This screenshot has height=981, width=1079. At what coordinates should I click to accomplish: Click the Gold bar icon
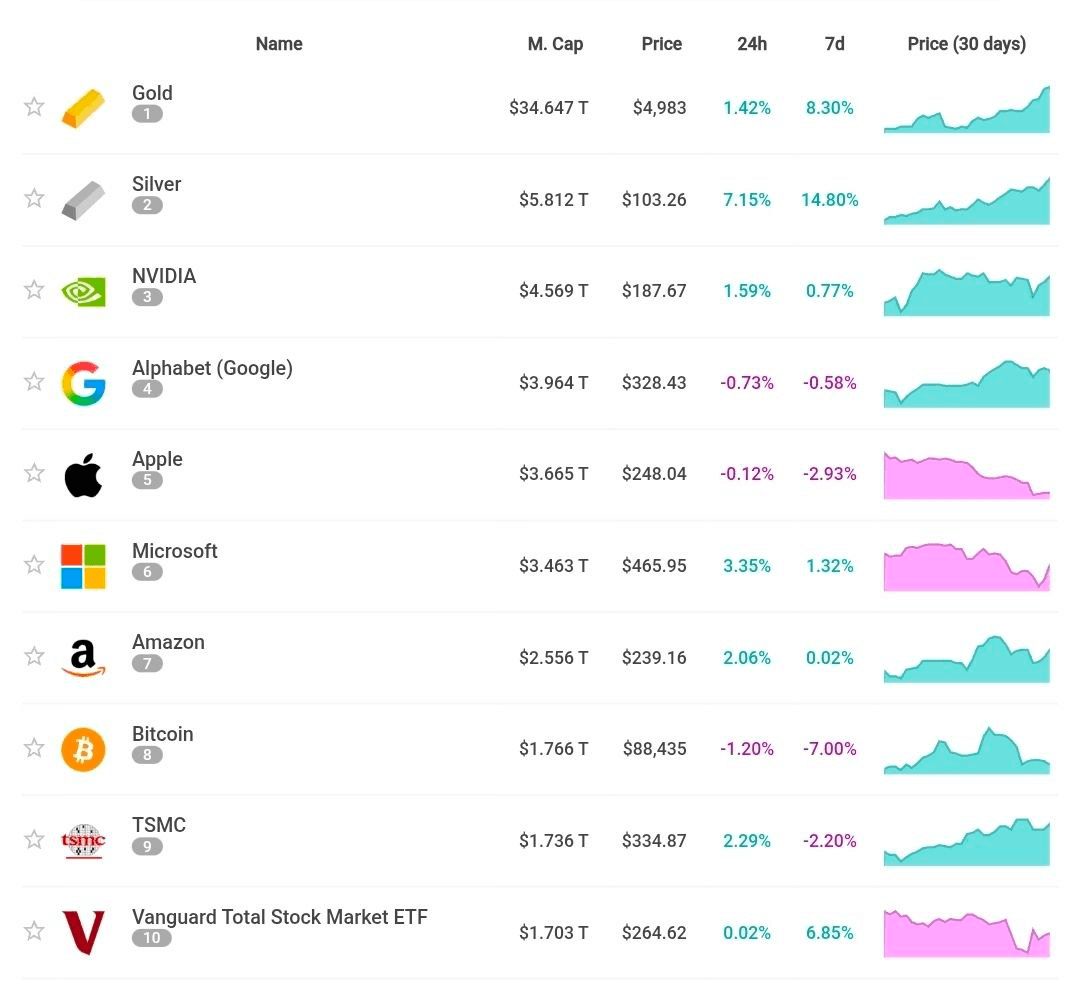pos(83,108)
